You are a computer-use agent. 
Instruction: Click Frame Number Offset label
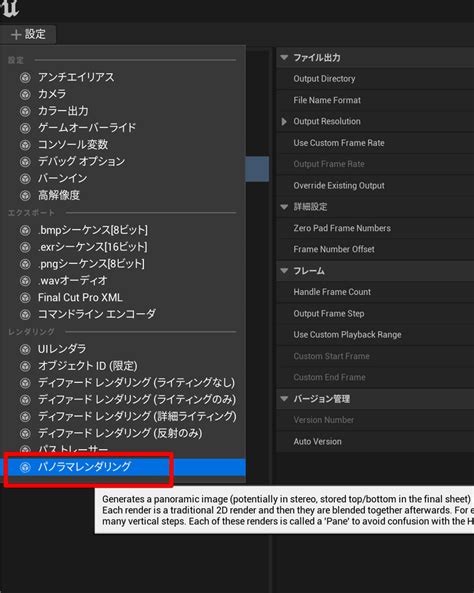(x=334, y=250)
